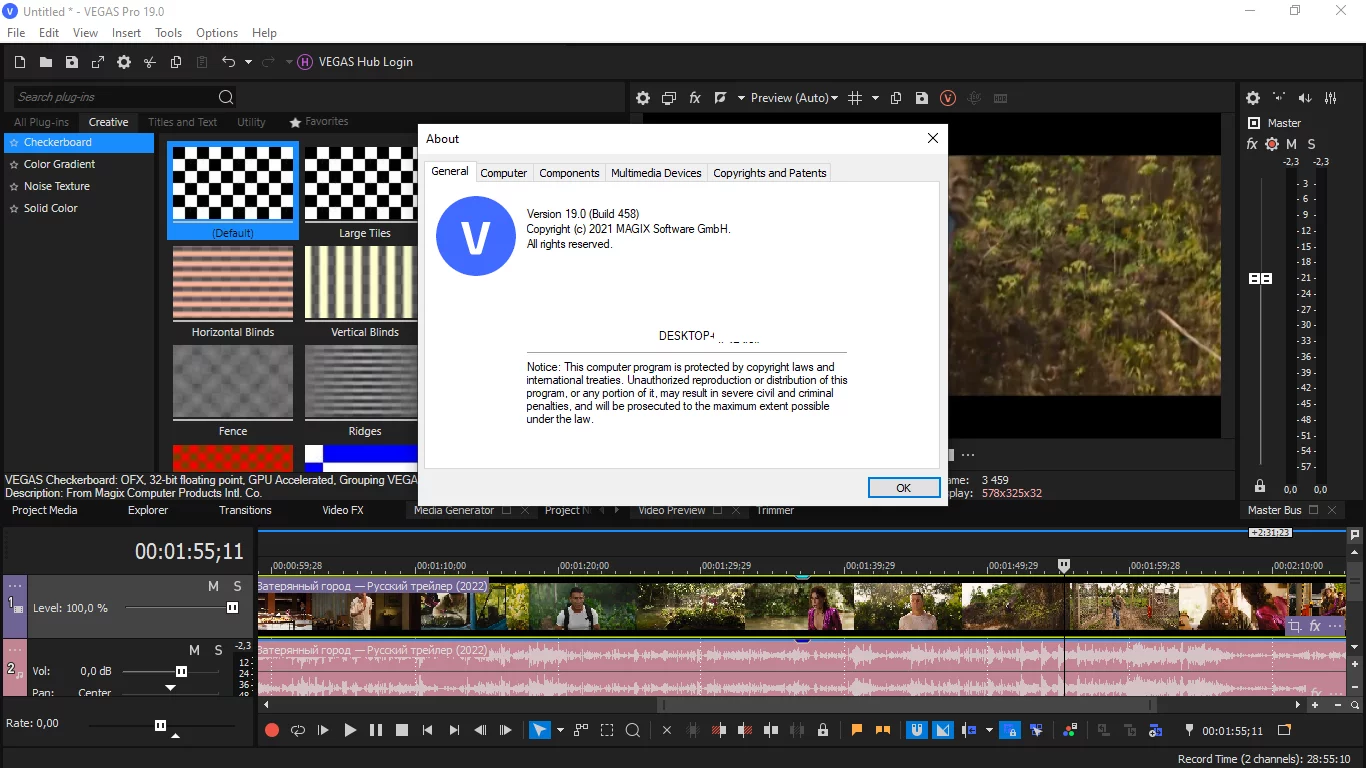Click the Copy icon in main toolbar

point(176,62)
